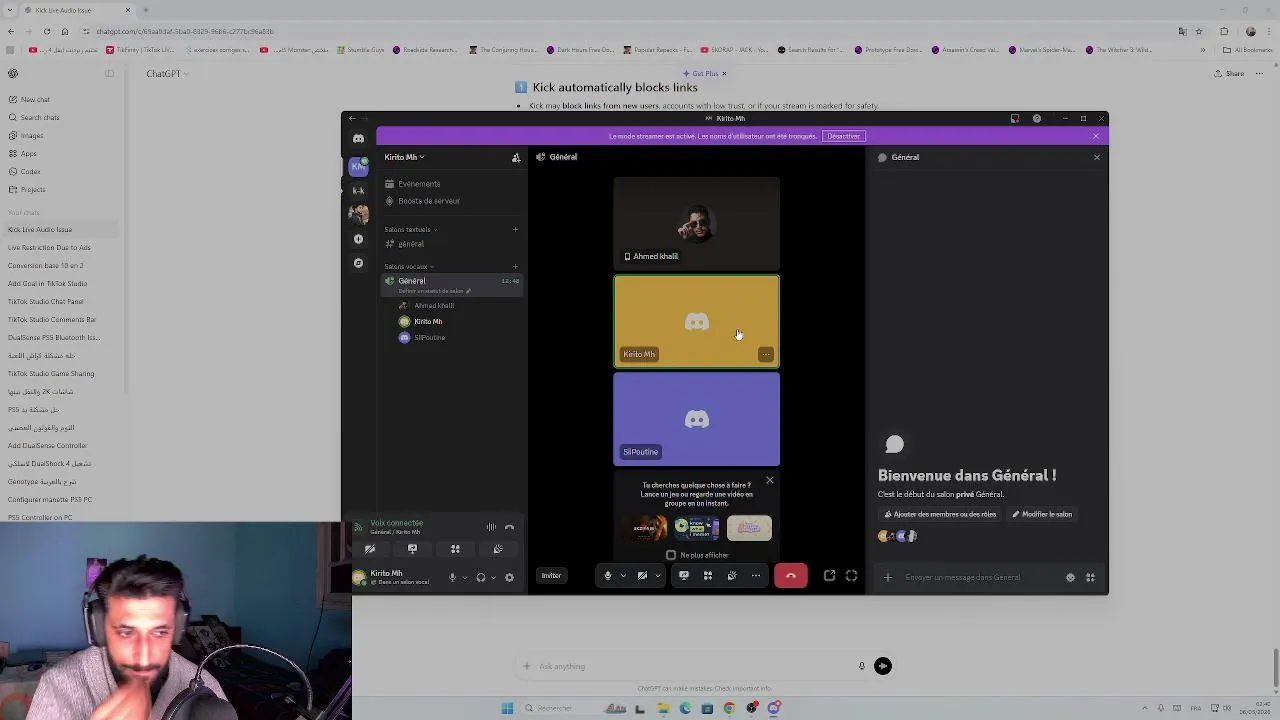Click the add a server plus icon

click(358, 239)
